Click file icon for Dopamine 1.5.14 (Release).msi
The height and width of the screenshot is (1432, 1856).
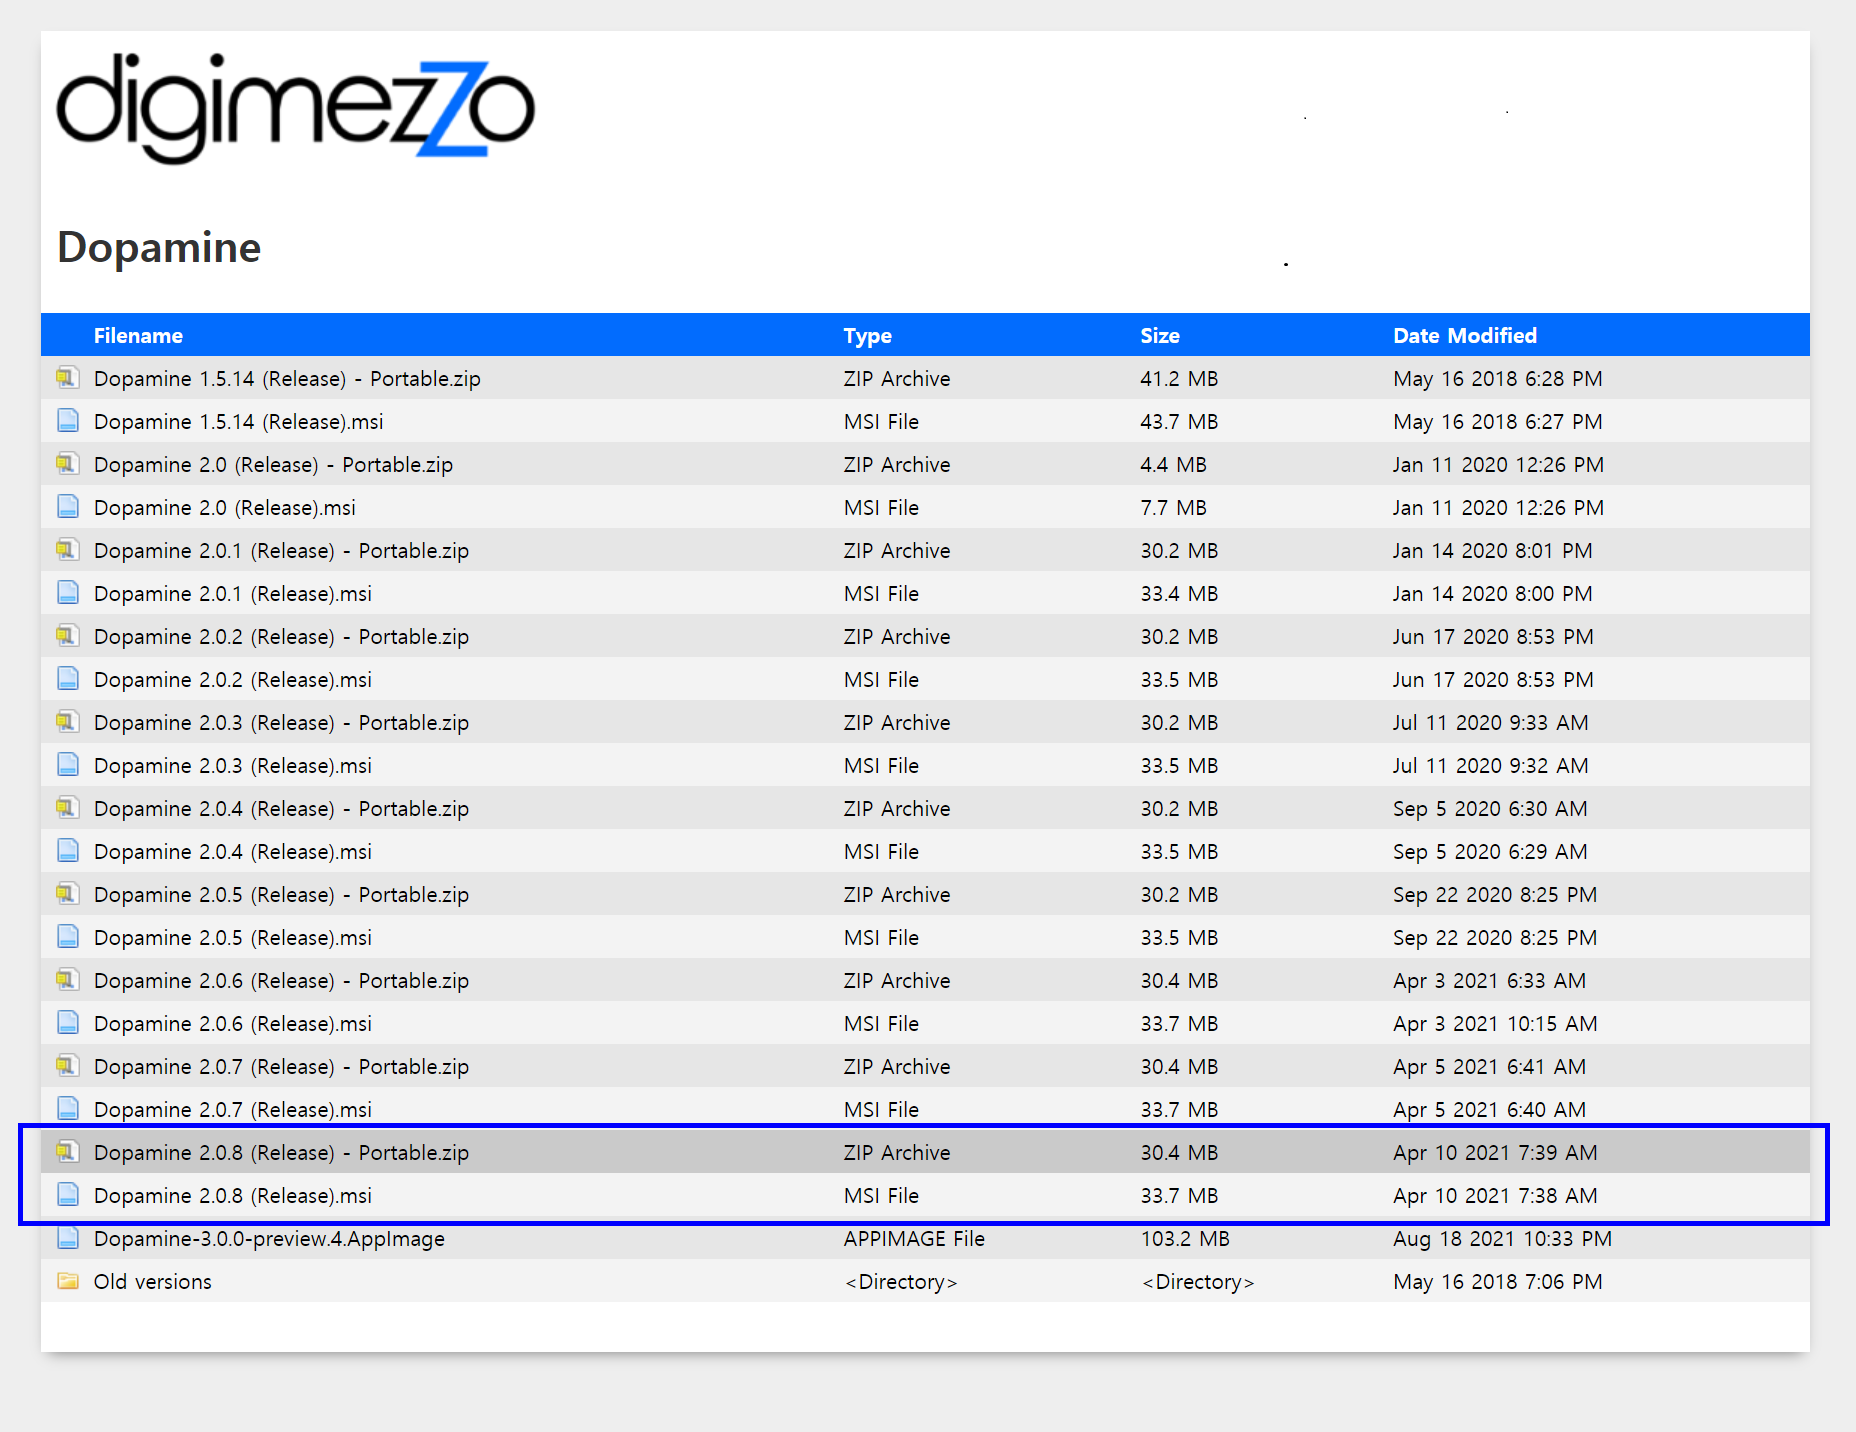point(67,421)
